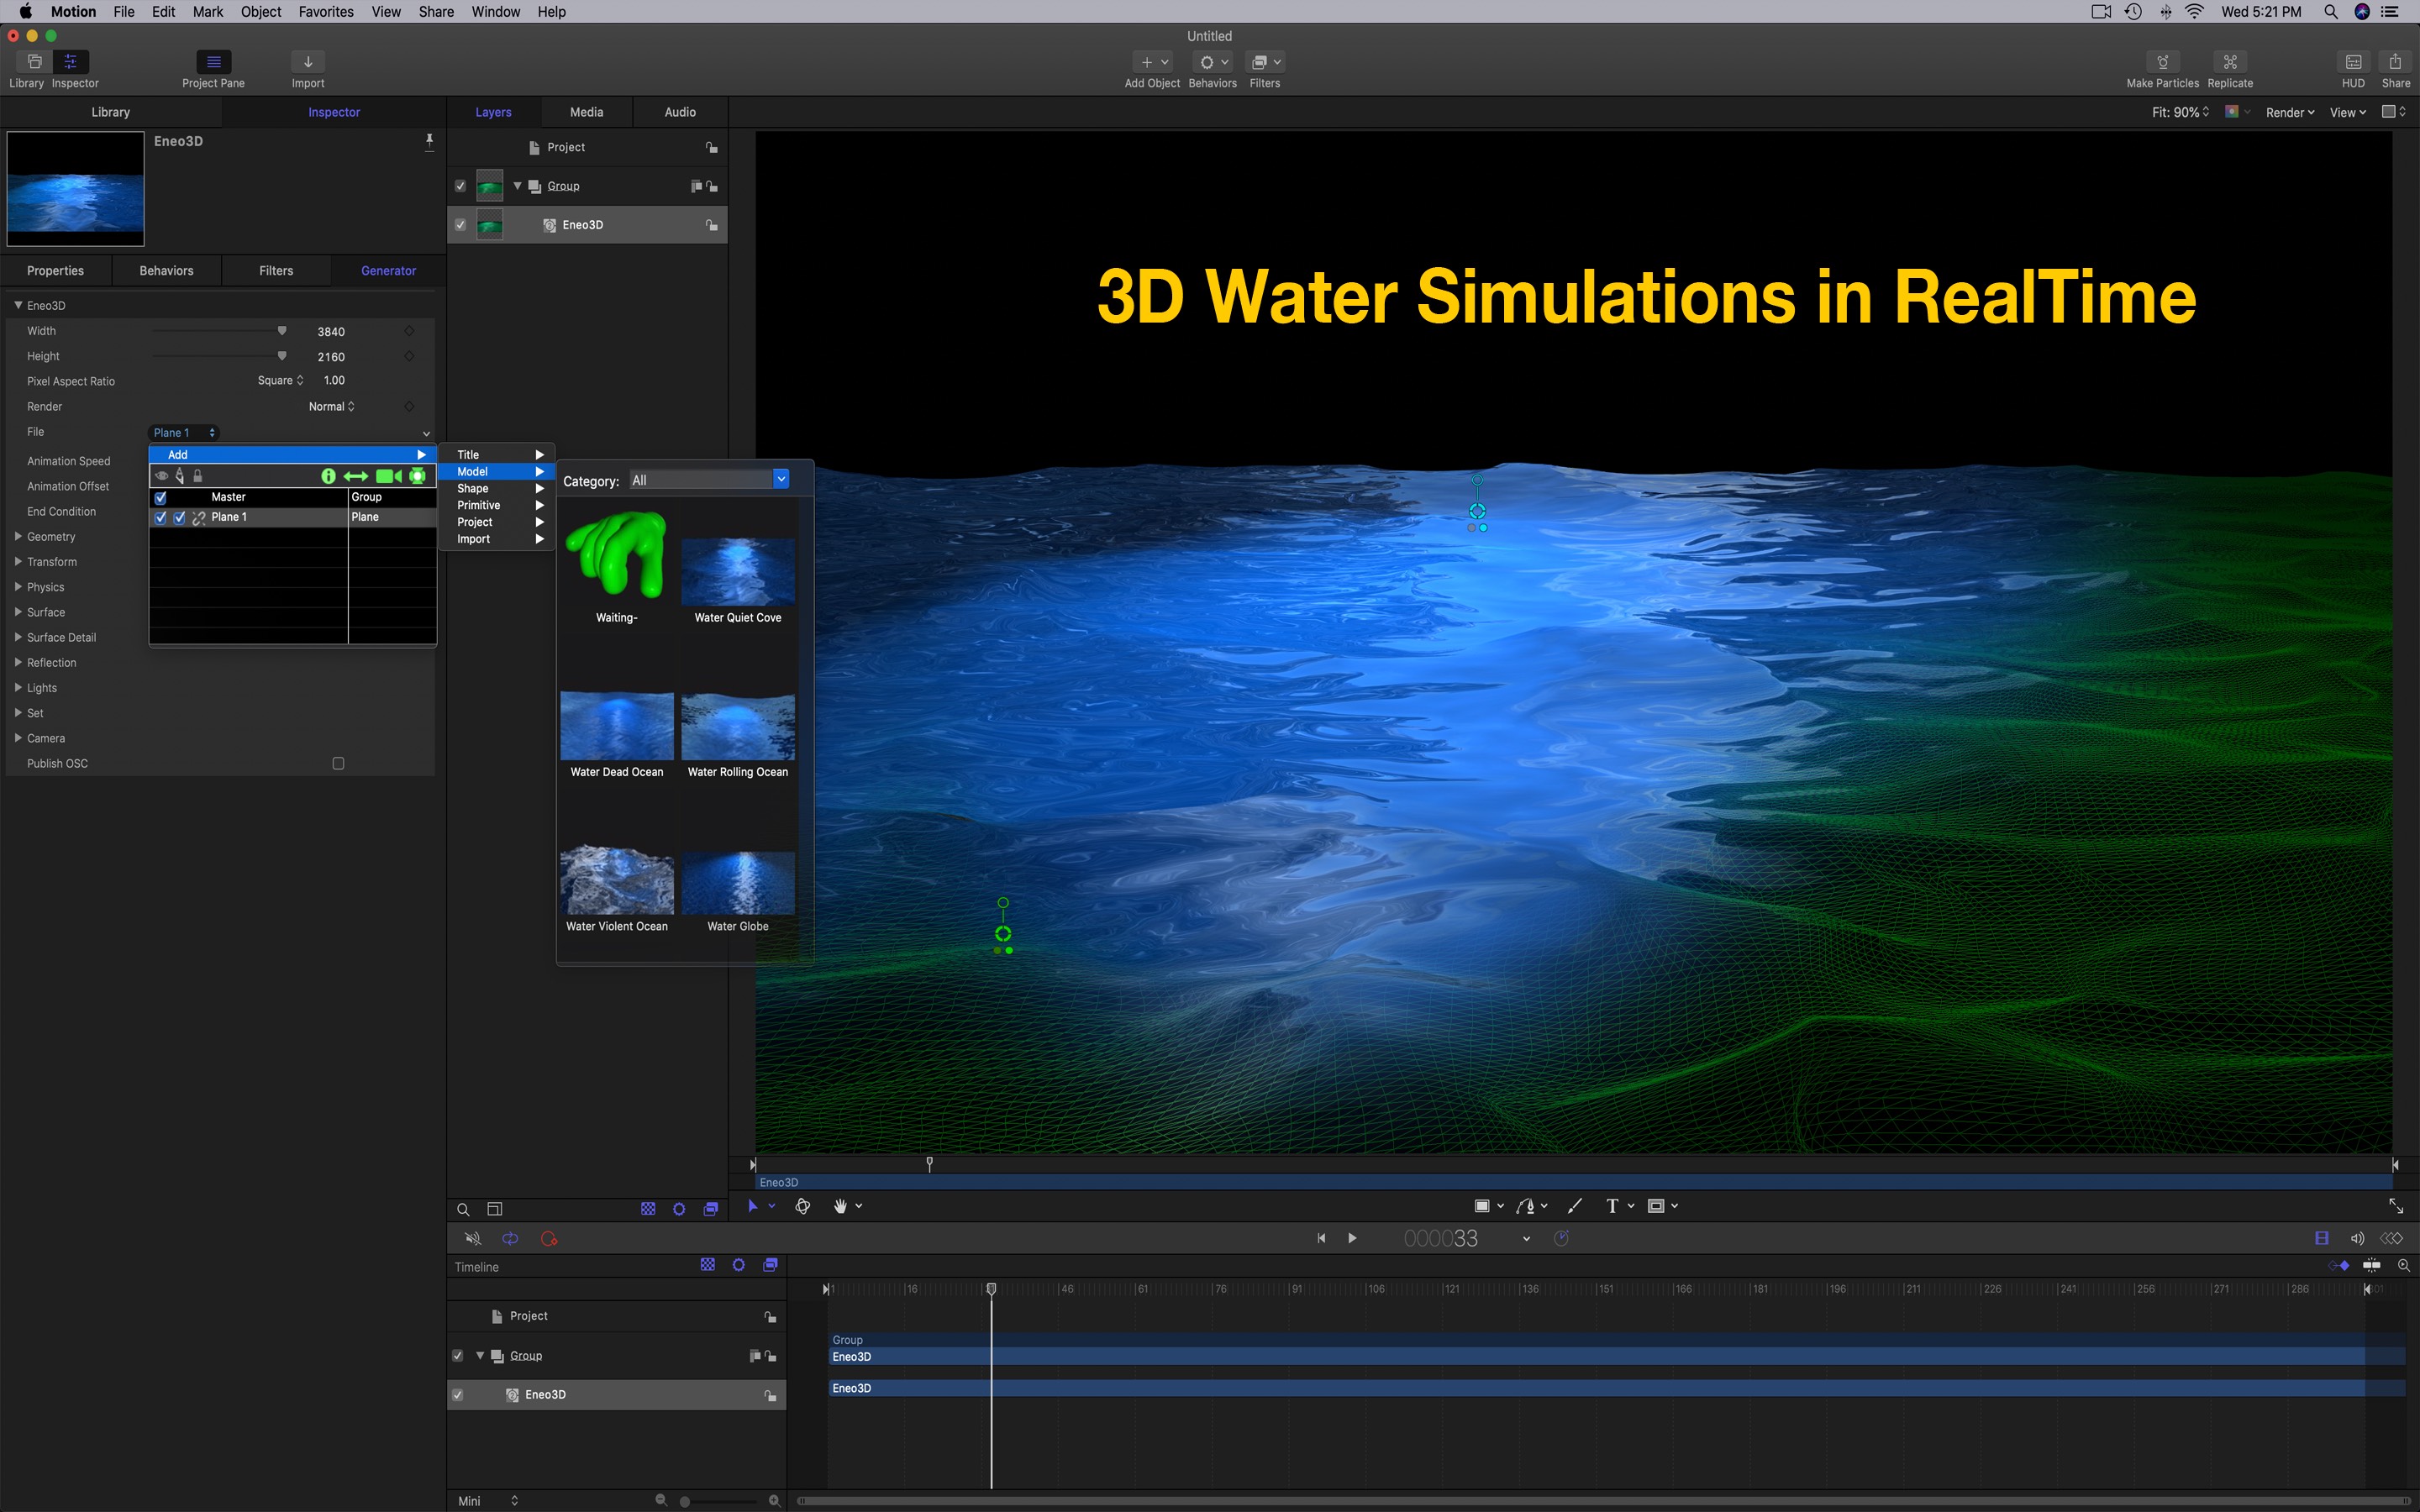Switch to the Audio tab
The width and height of the screenshot is (2420, 1512).
(680, 112)
